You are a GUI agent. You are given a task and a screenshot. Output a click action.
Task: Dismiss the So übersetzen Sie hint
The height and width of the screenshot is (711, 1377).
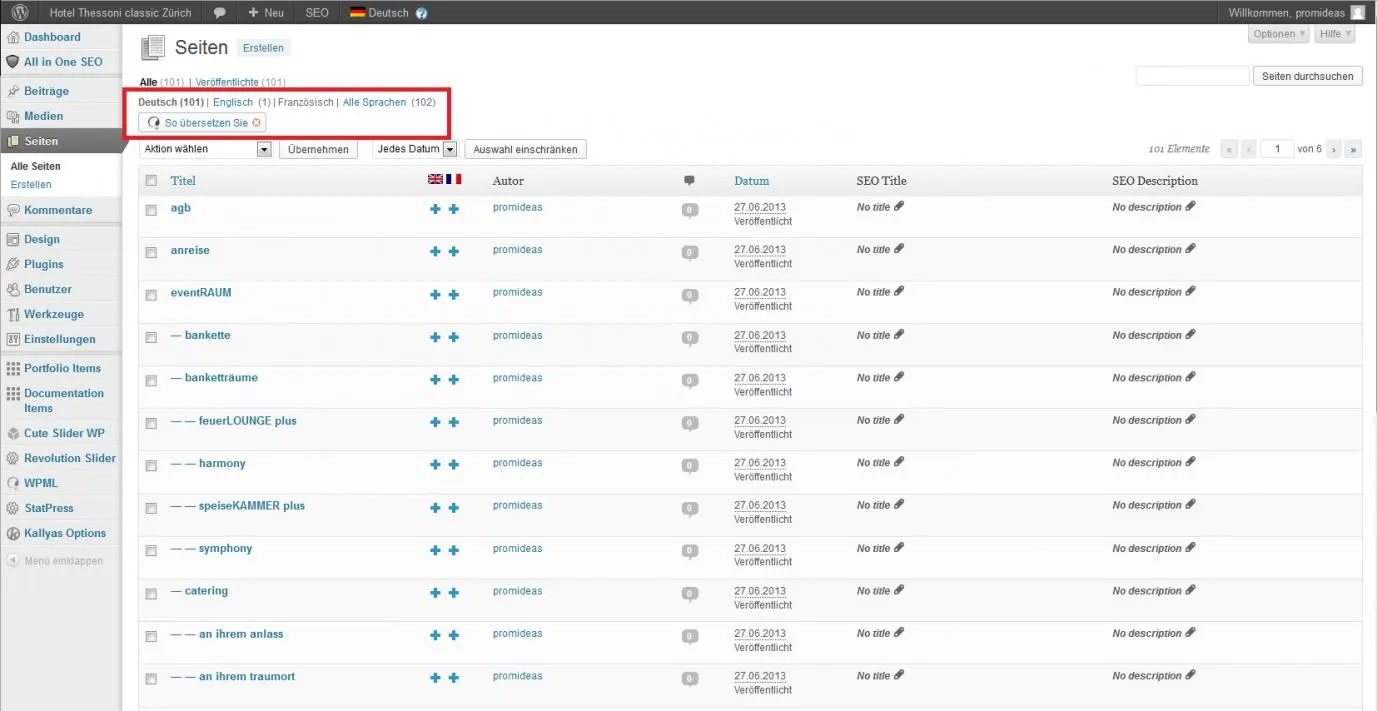257,122
